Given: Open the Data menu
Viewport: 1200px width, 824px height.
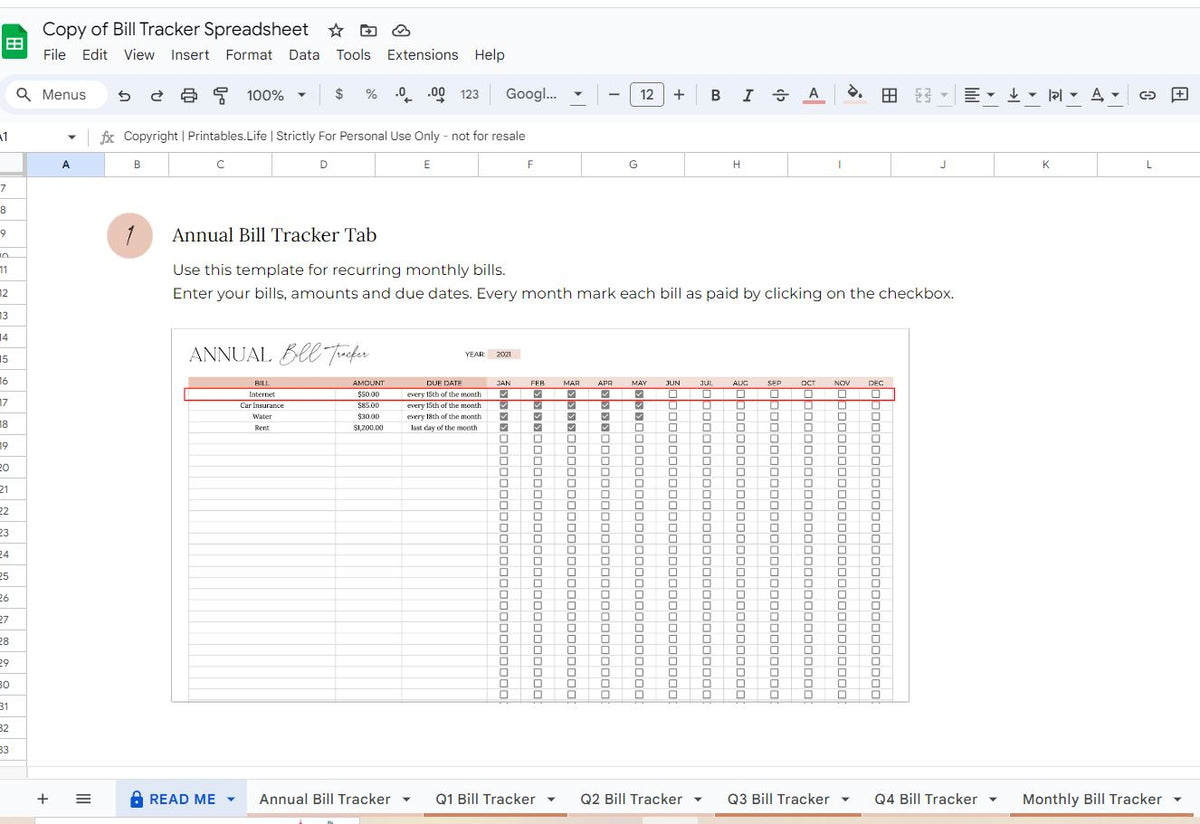Looking at the screenshot, I should [304, 55].
